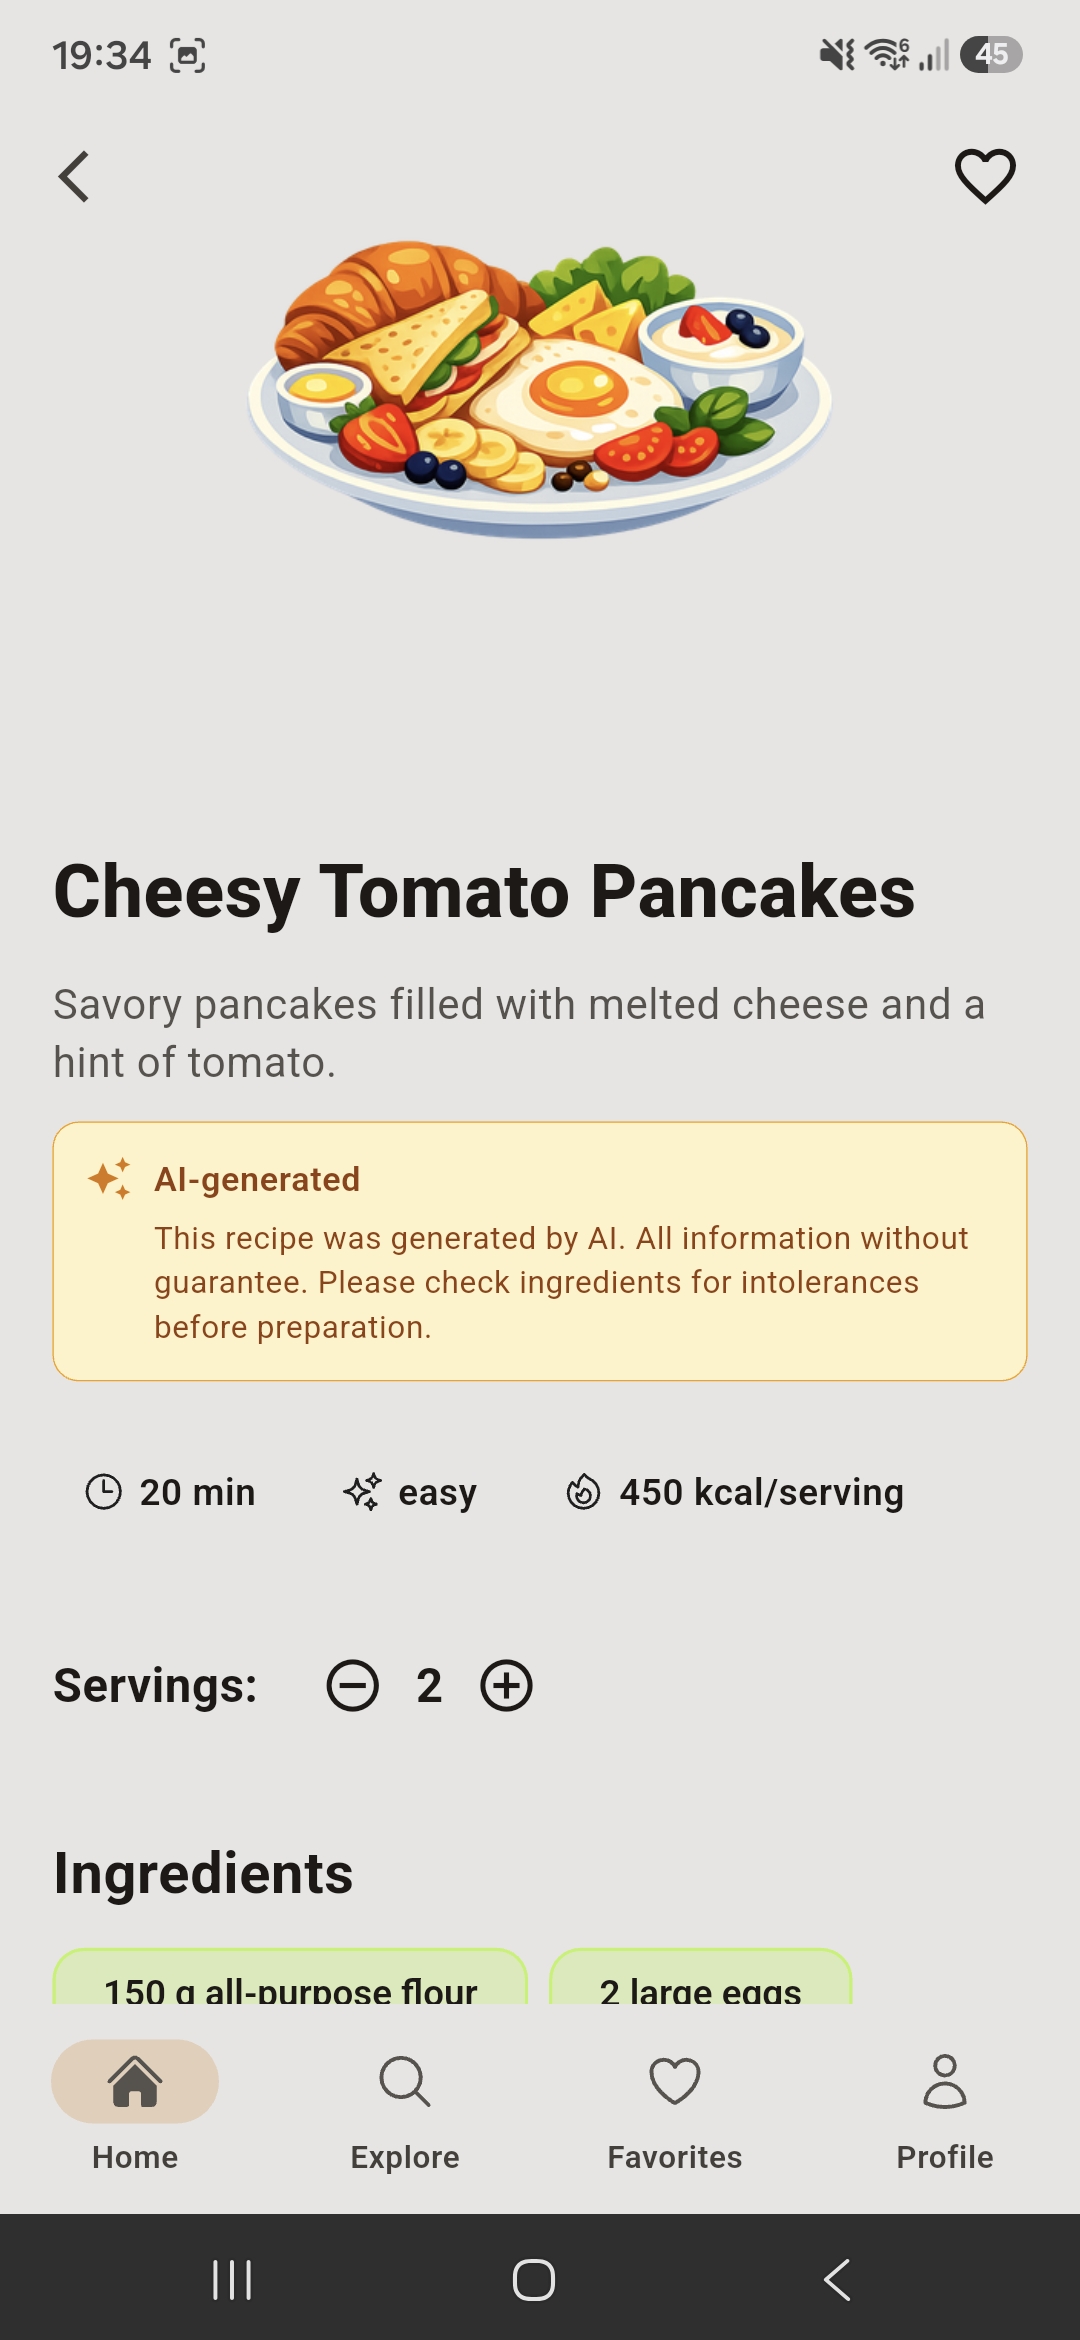Increase servings with the plus button
The width and height of the screenshot is (1080, 2340).
[507, 1686]
